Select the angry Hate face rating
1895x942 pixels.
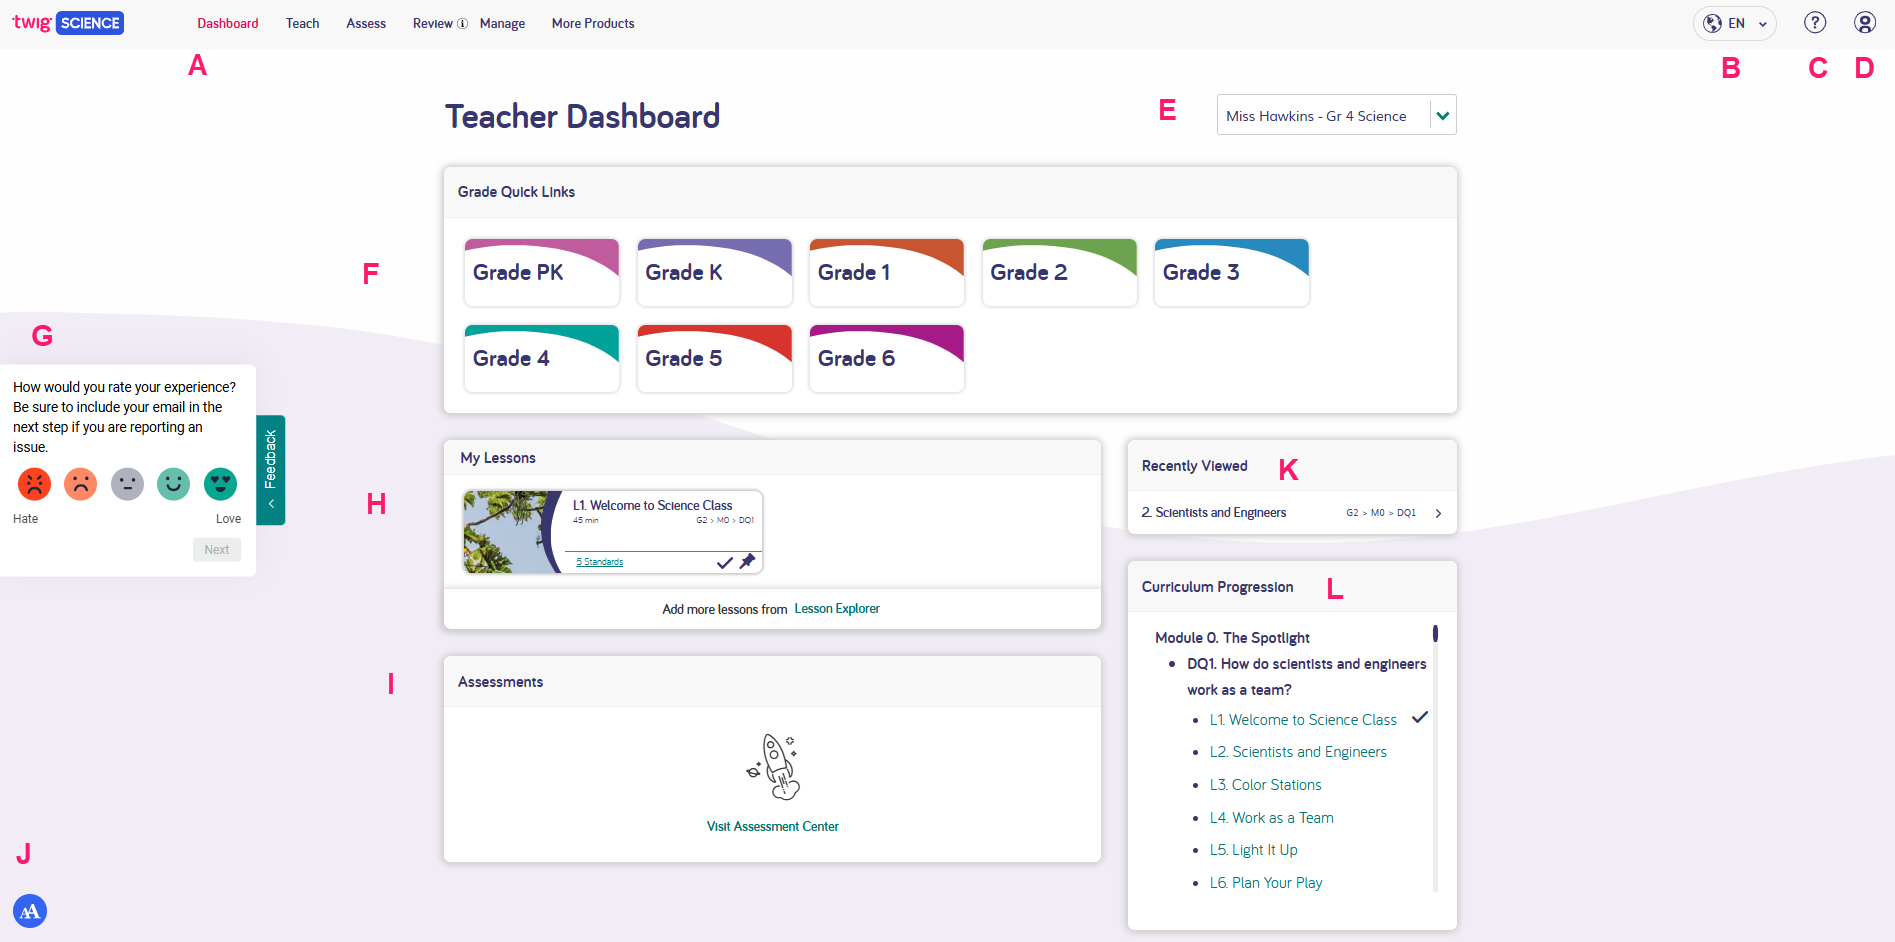[x=34, y=484]
